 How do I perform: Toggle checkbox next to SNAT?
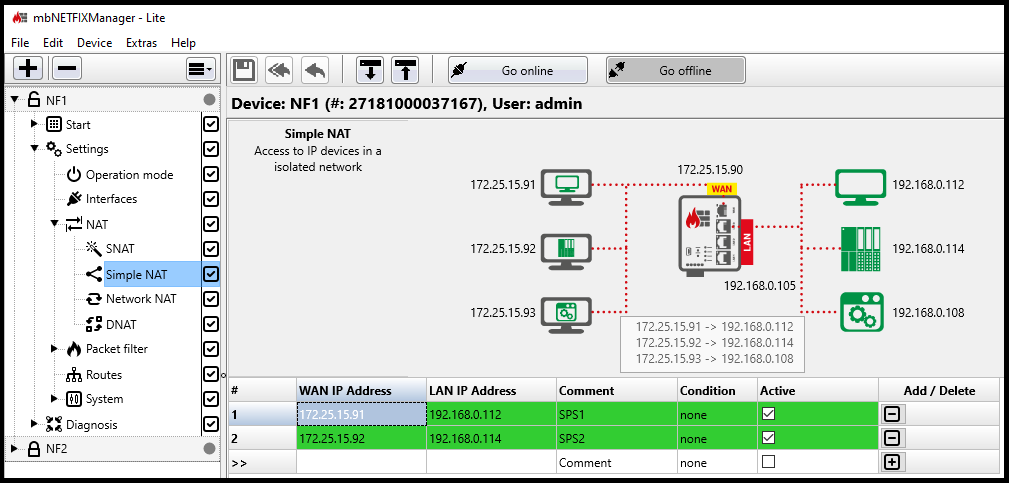pyautogui.click(x=211, y=250)
